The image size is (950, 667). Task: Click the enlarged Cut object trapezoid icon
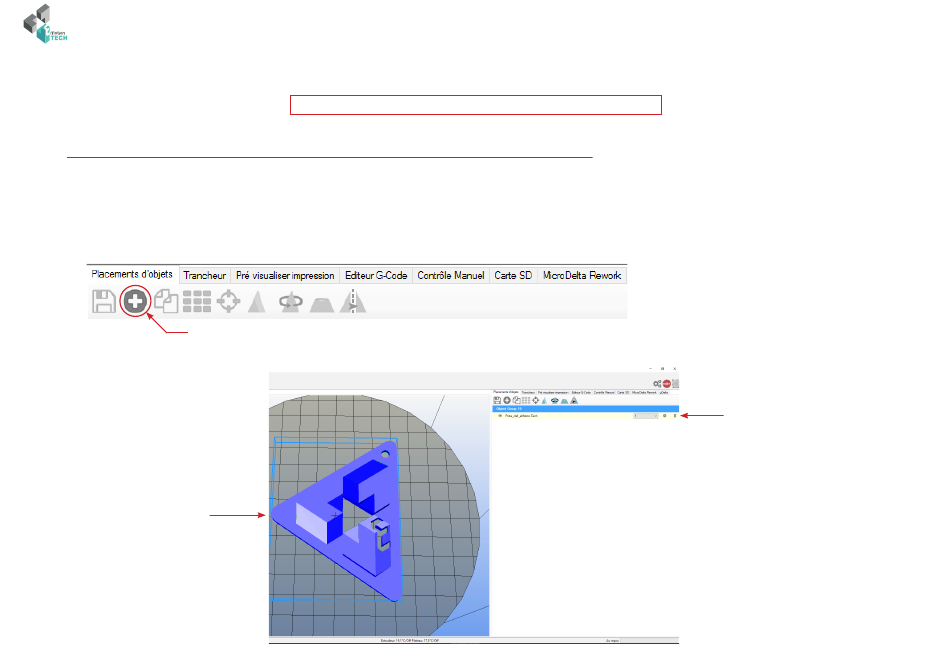point(322,304)
